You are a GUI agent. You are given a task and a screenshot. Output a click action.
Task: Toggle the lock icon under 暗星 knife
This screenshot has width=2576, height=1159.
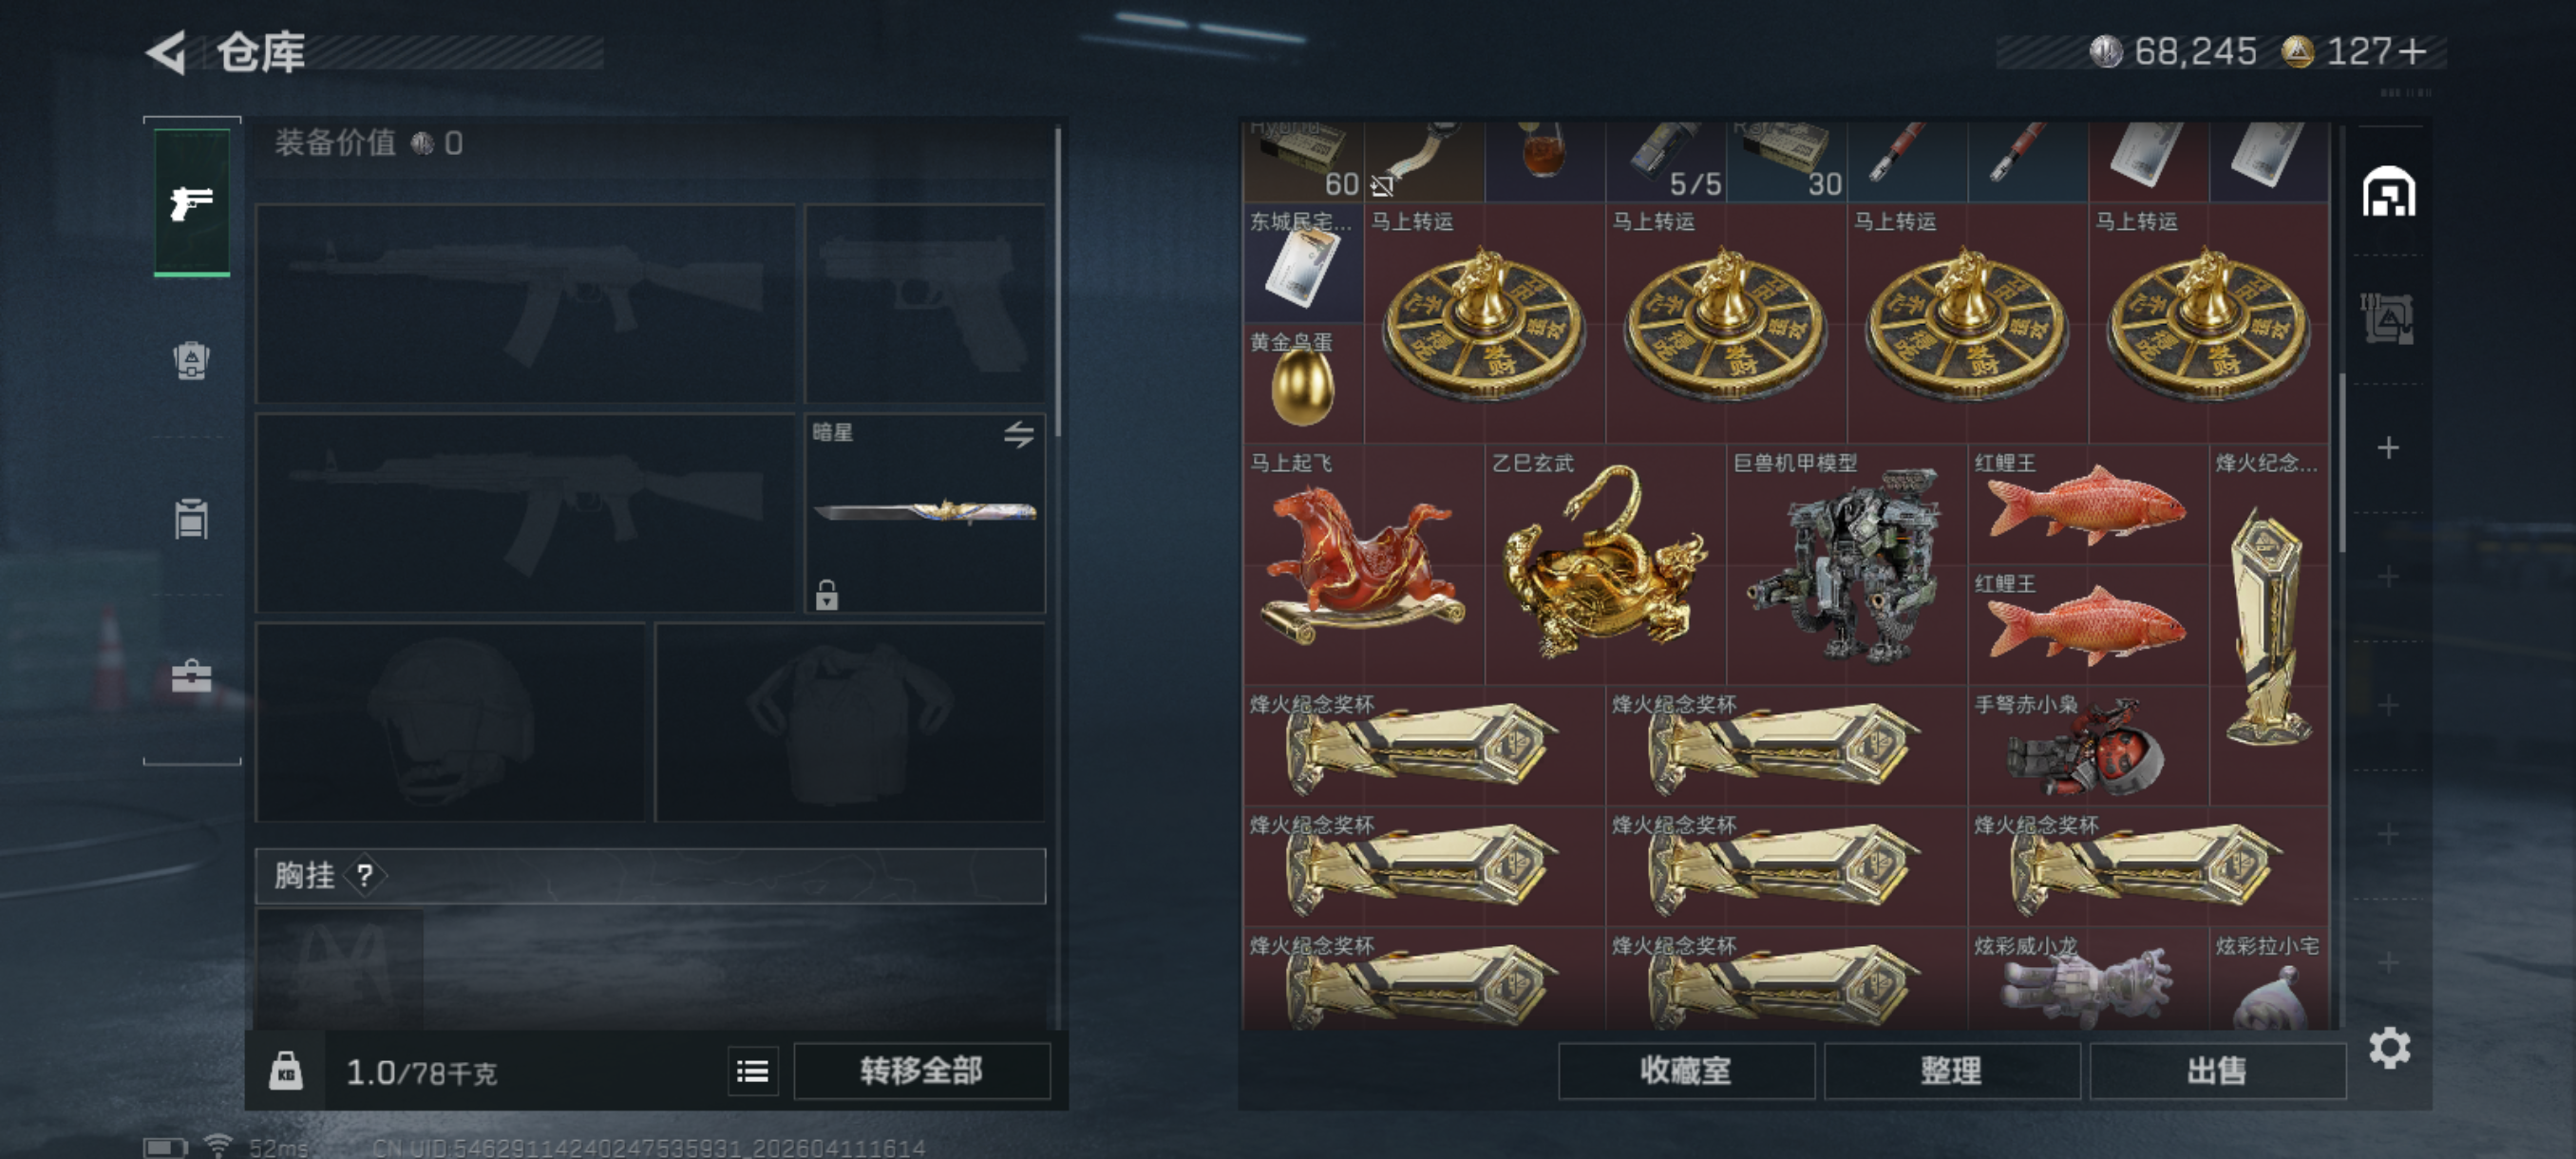[826, 594]
